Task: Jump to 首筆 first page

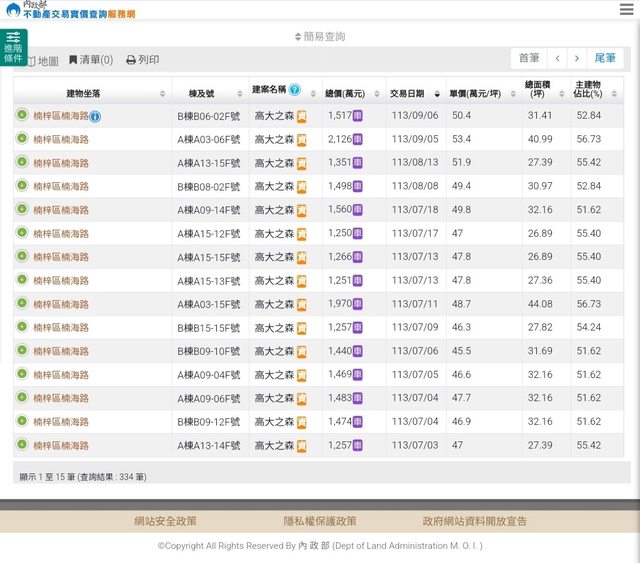Action: click(x=528, y=59)
